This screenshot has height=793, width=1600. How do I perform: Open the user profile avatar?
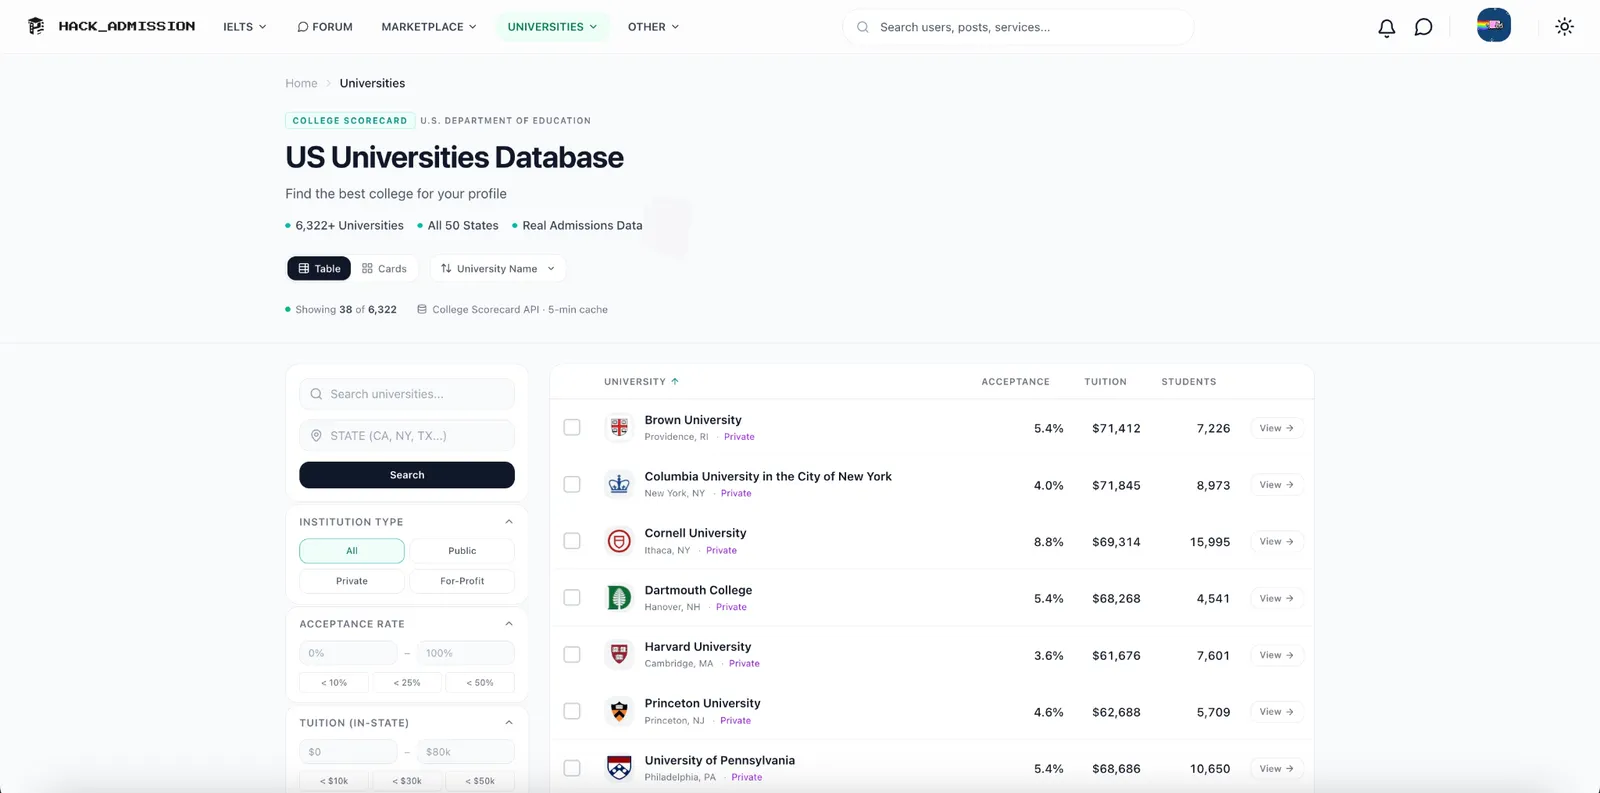1494,25
